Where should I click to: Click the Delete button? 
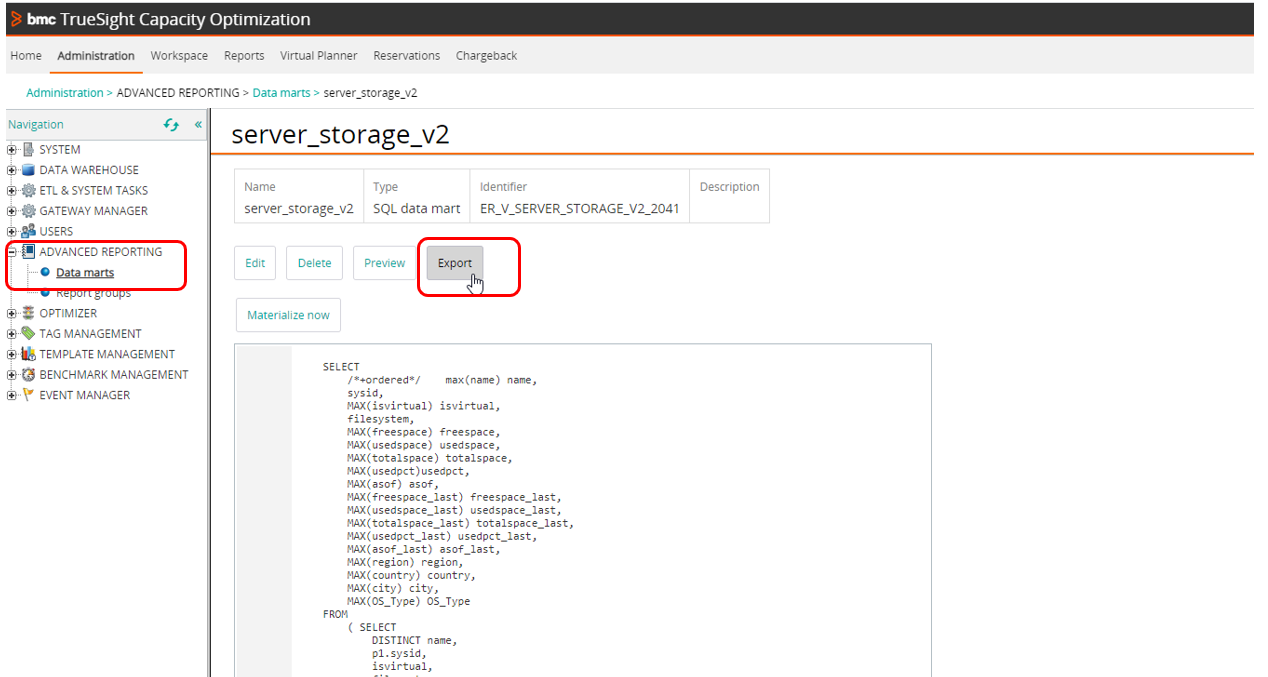pyautogui.click(x=315, y=263)
